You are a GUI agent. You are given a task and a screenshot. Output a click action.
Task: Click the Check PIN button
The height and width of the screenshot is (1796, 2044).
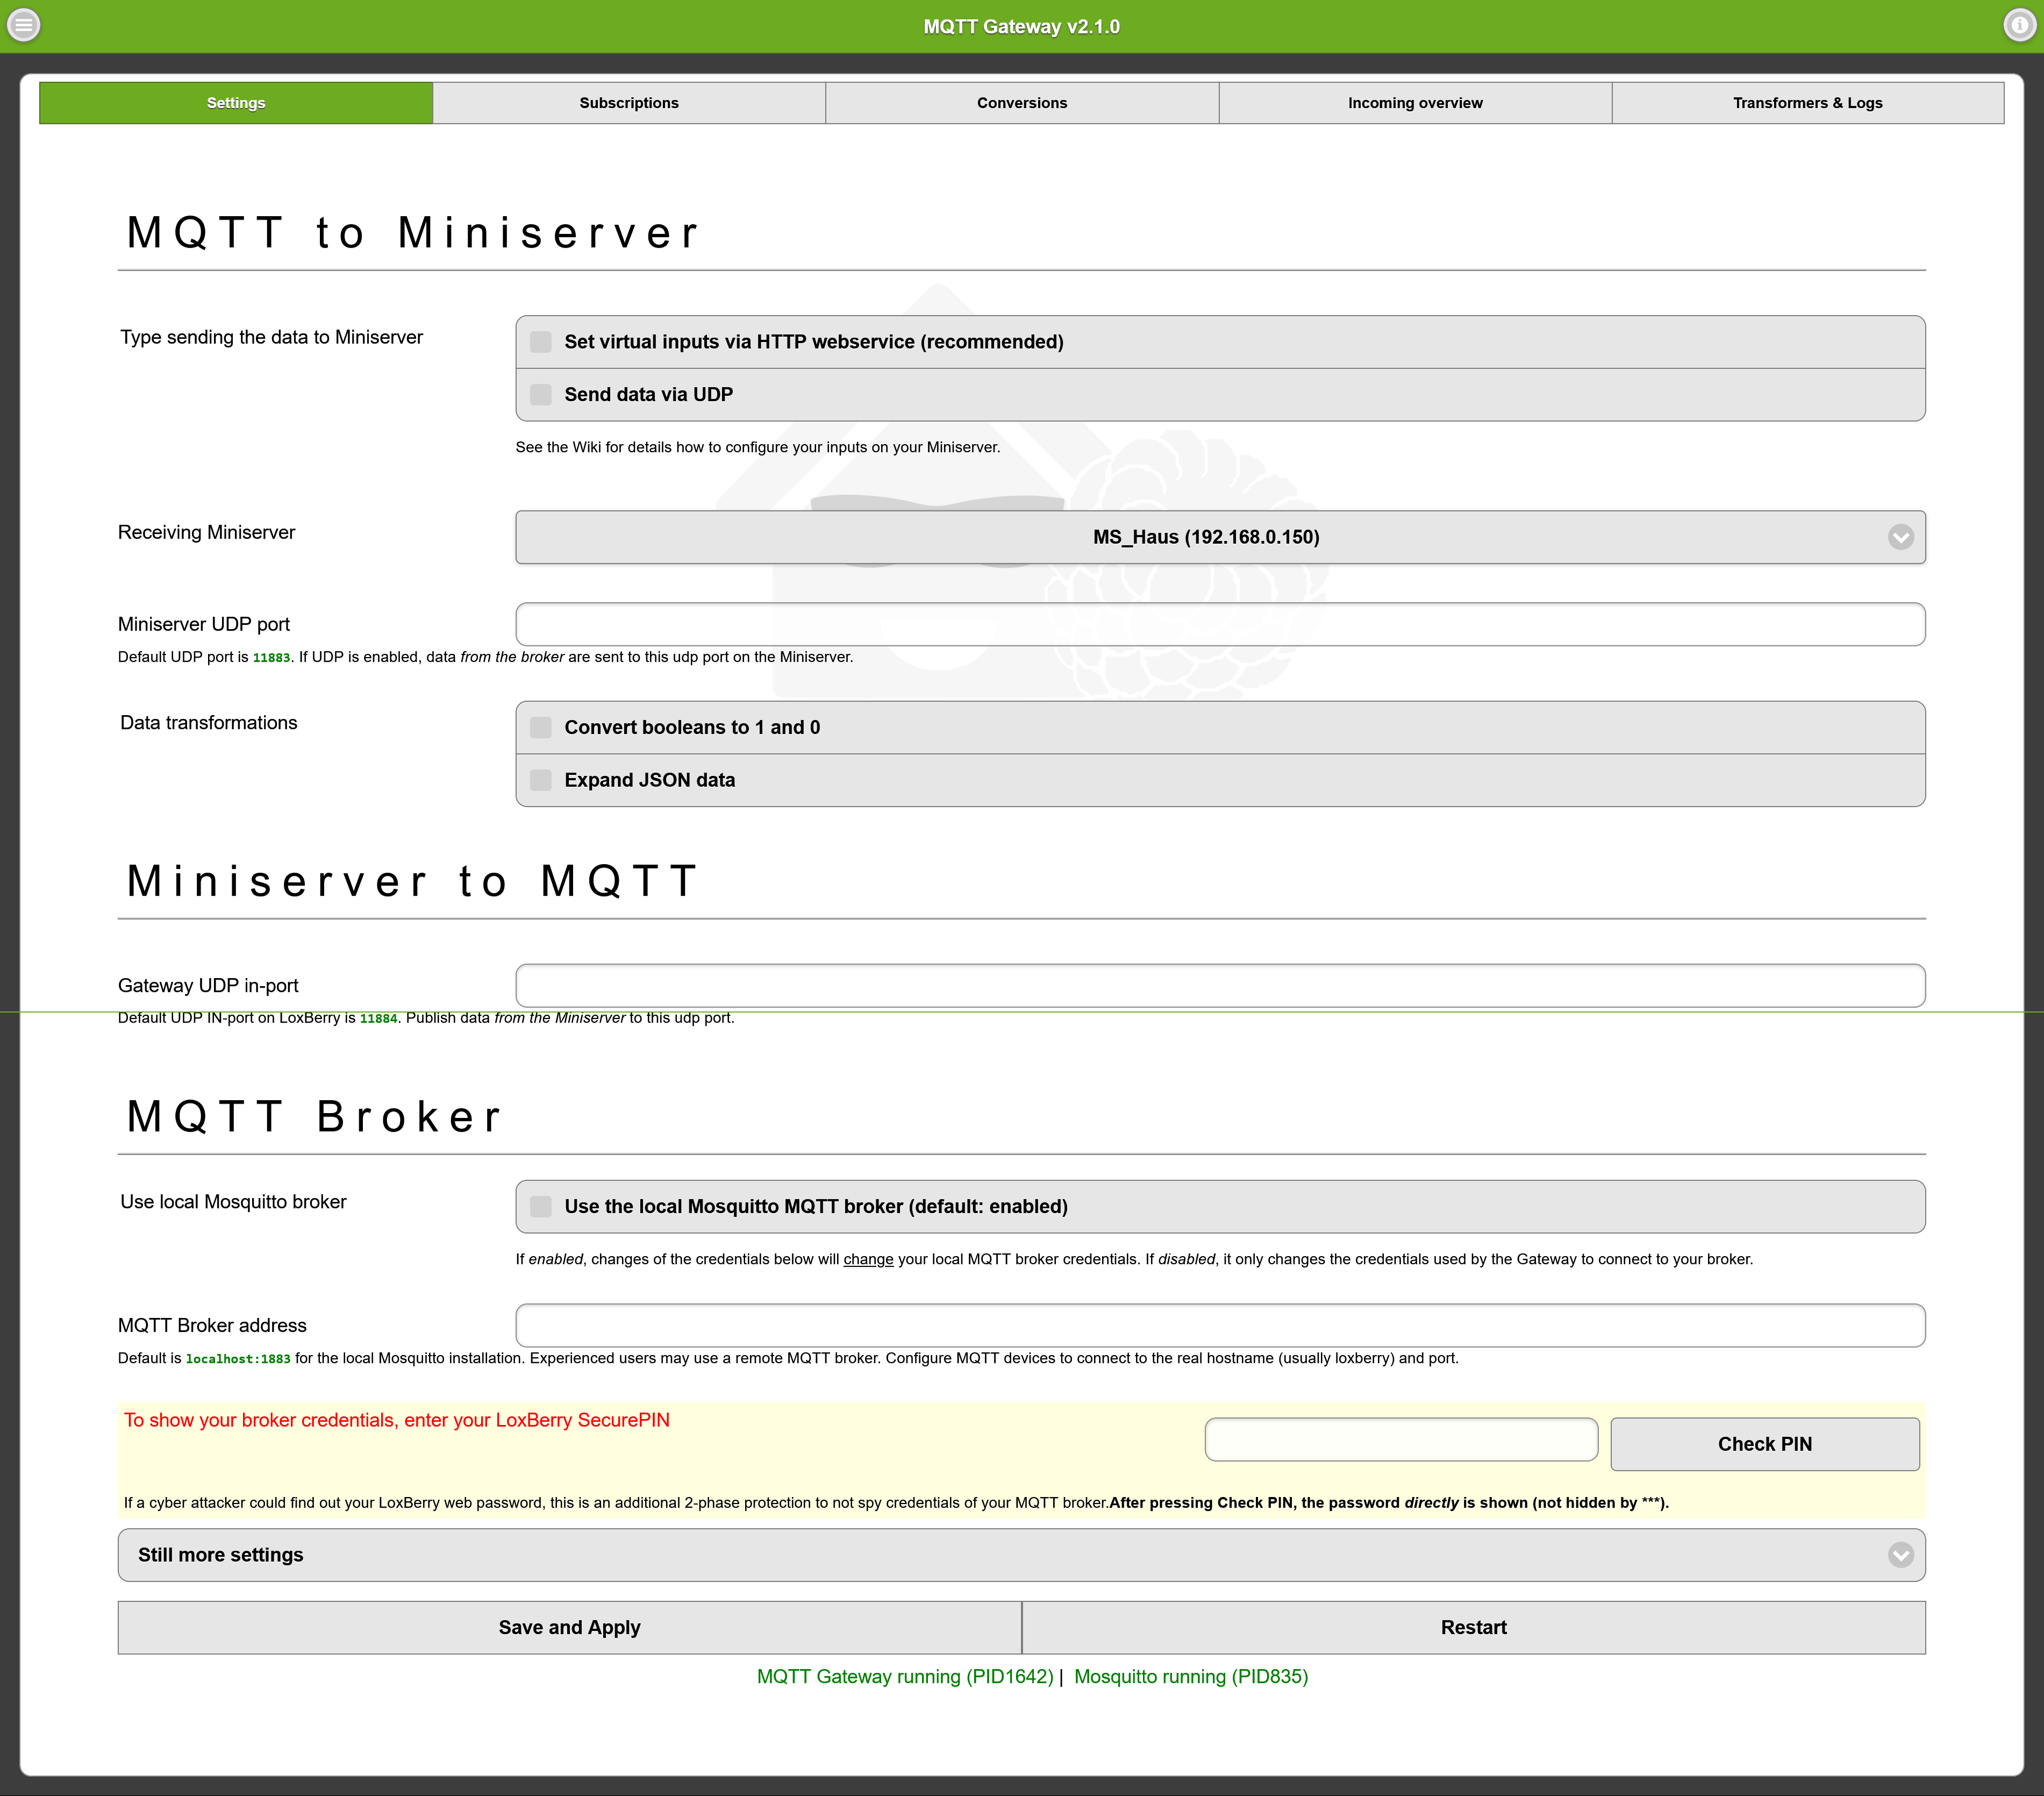pos(1764,1444)
